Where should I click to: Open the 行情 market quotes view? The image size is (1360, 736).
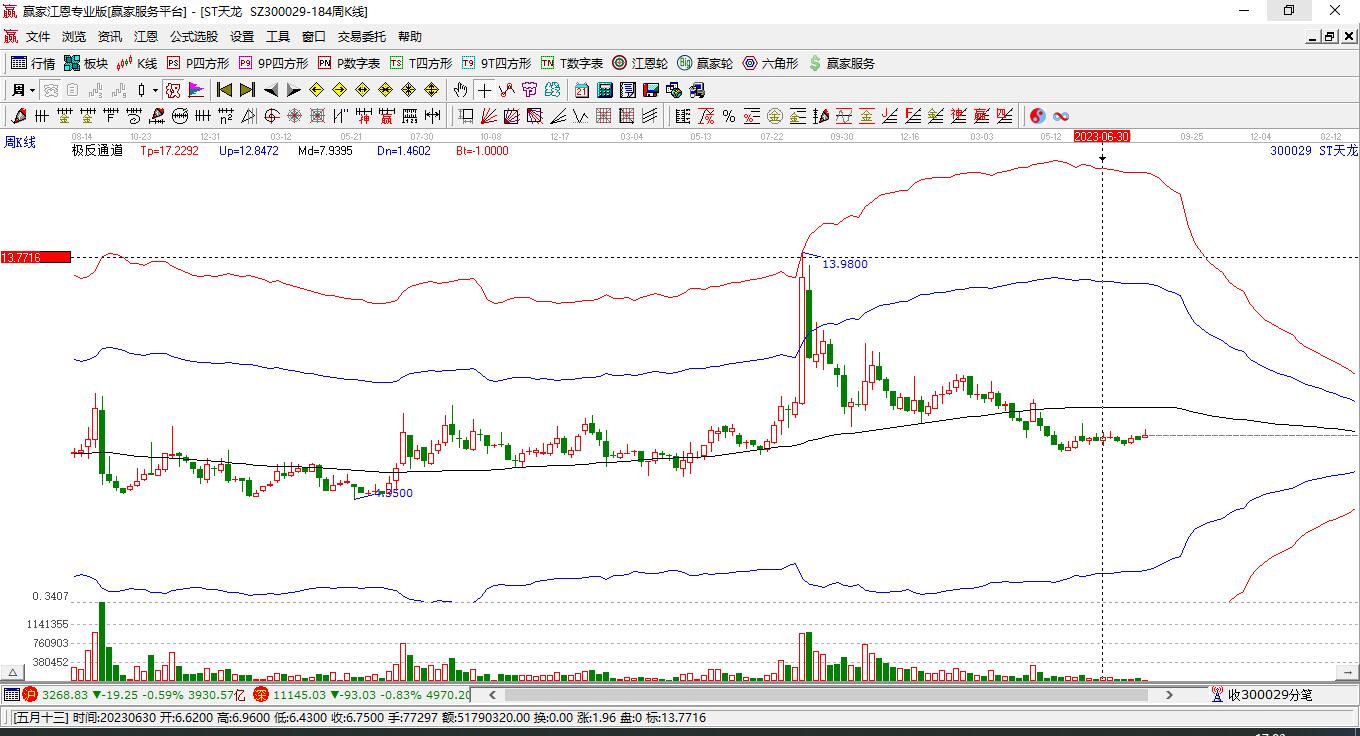tap(33, 63)
